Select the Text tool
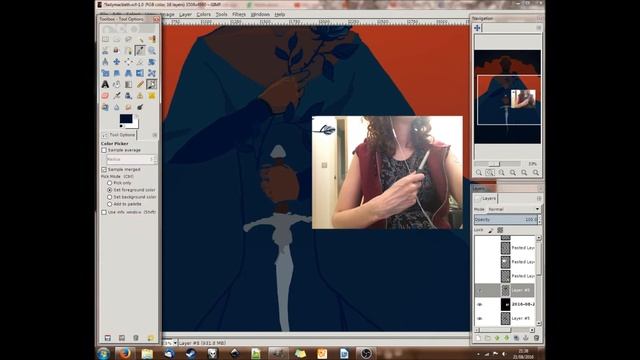This screenshot has height=360, width=640. click(105, 84)
